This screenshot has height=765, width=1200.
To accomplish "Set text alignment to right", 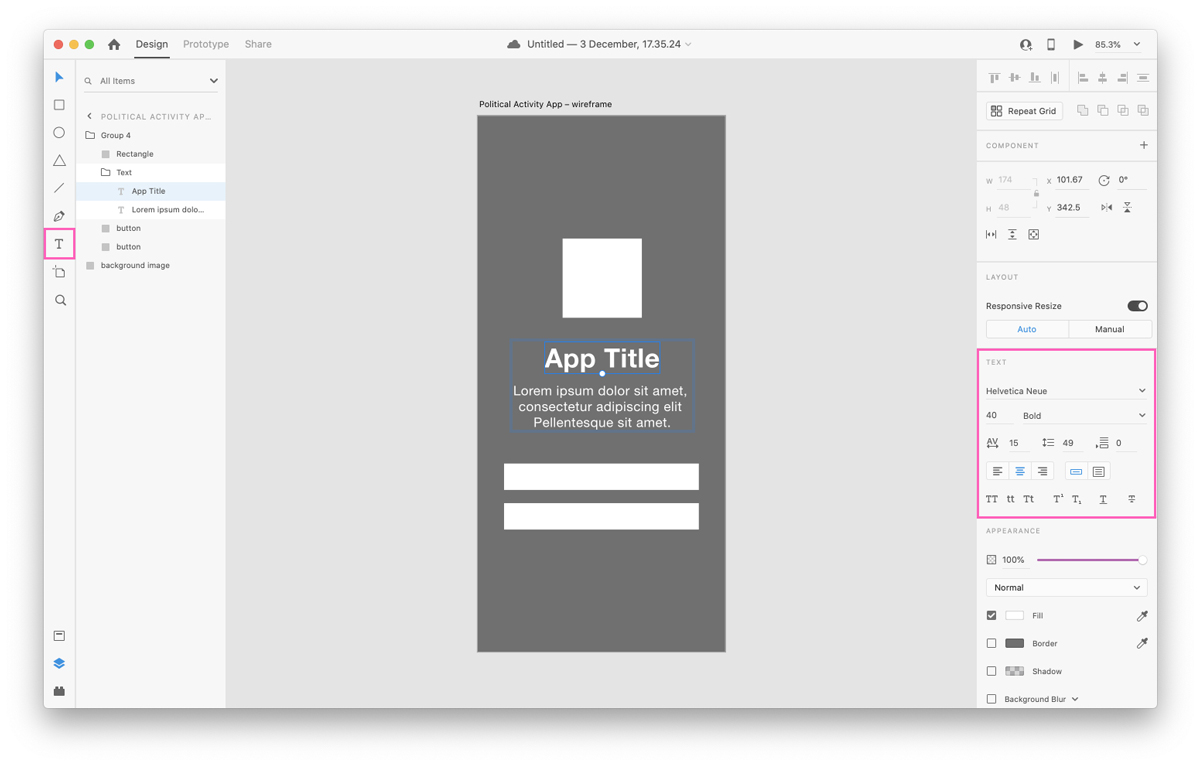I will (1042, 471).
